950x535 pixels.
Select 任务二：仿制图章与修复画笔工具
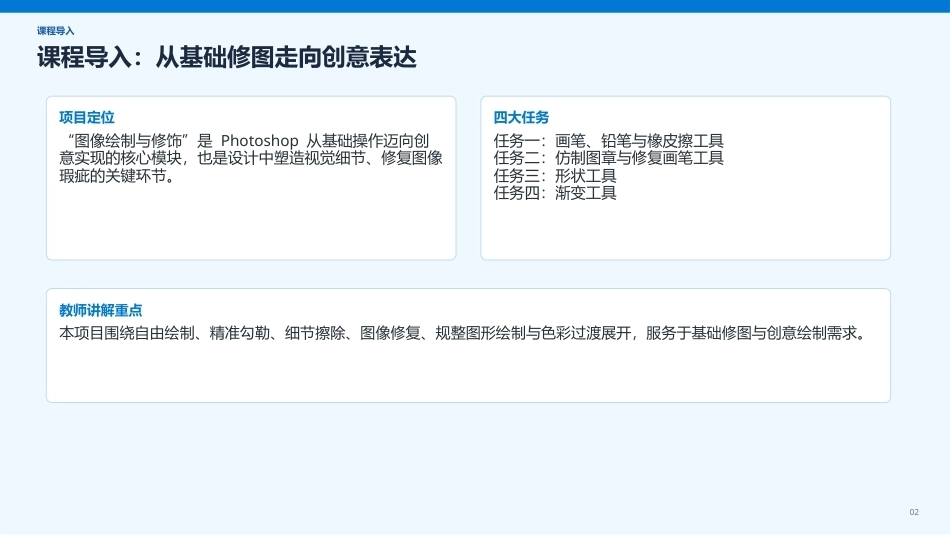point(609,158)
